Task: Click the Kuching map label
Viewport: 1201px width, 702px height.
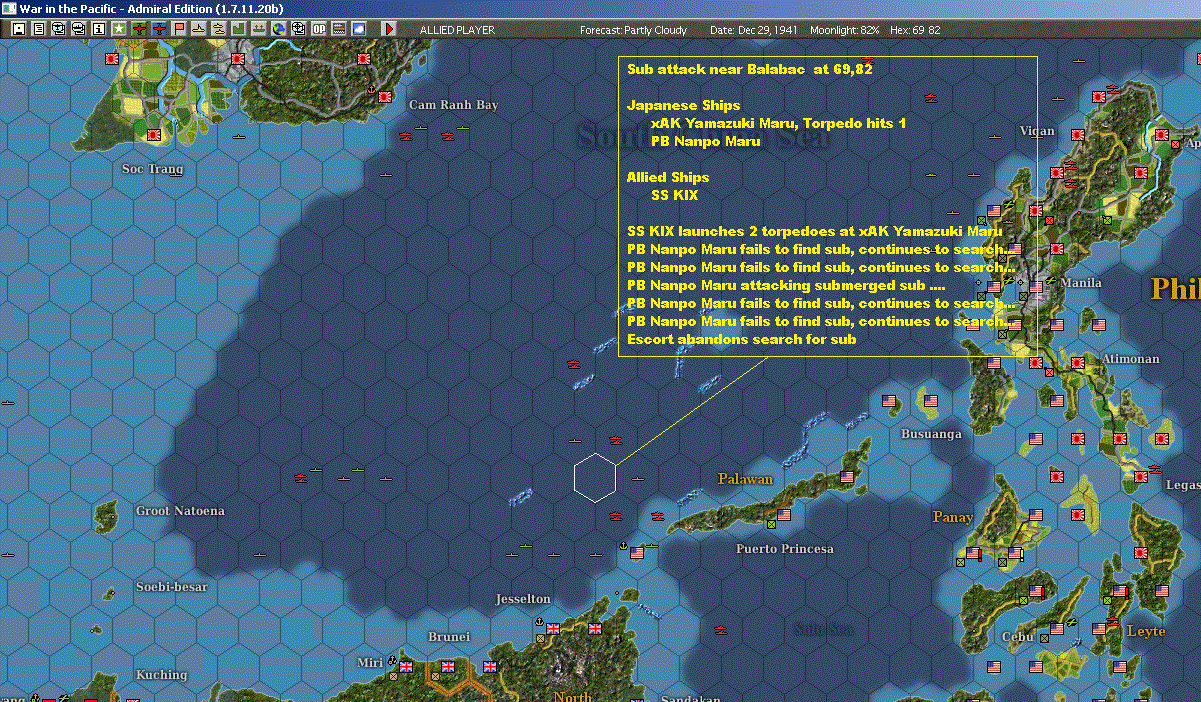Action: point(162,675)
